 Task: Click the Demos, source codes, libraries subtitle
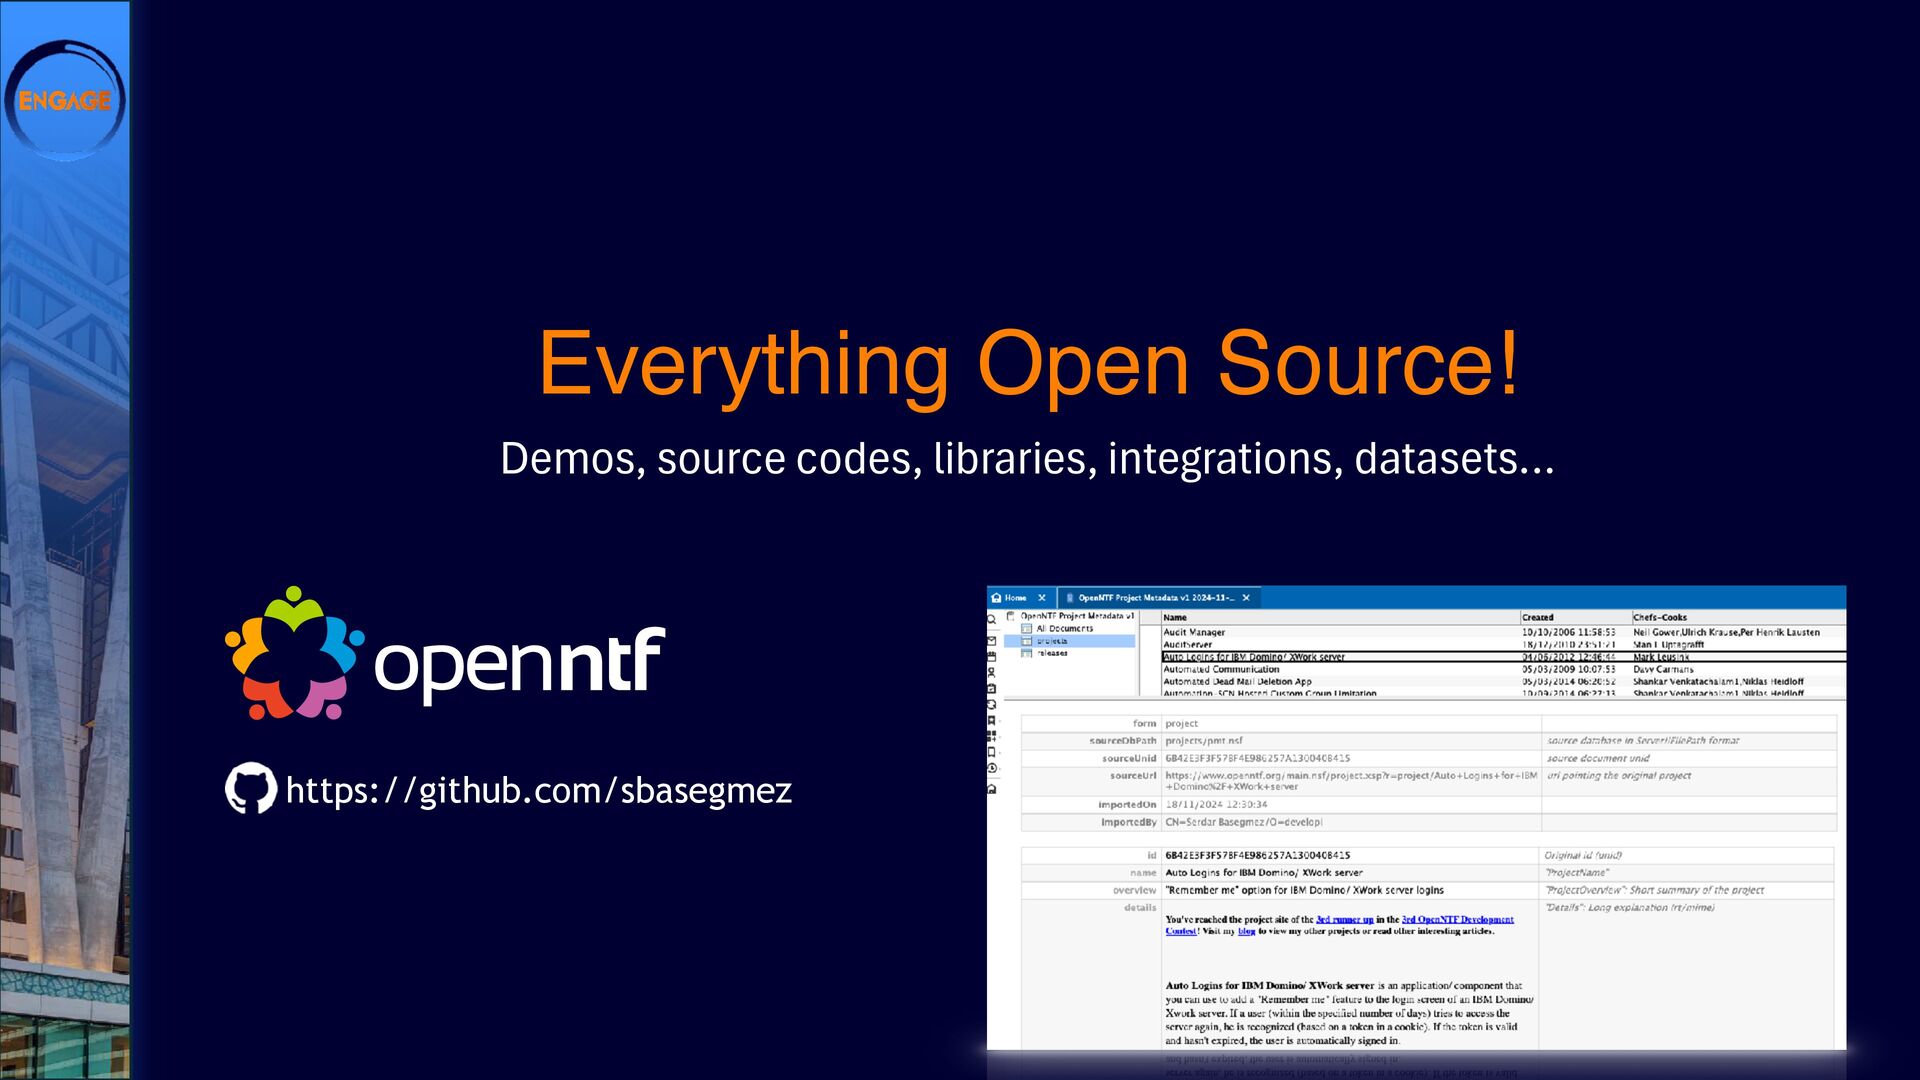1027,458
